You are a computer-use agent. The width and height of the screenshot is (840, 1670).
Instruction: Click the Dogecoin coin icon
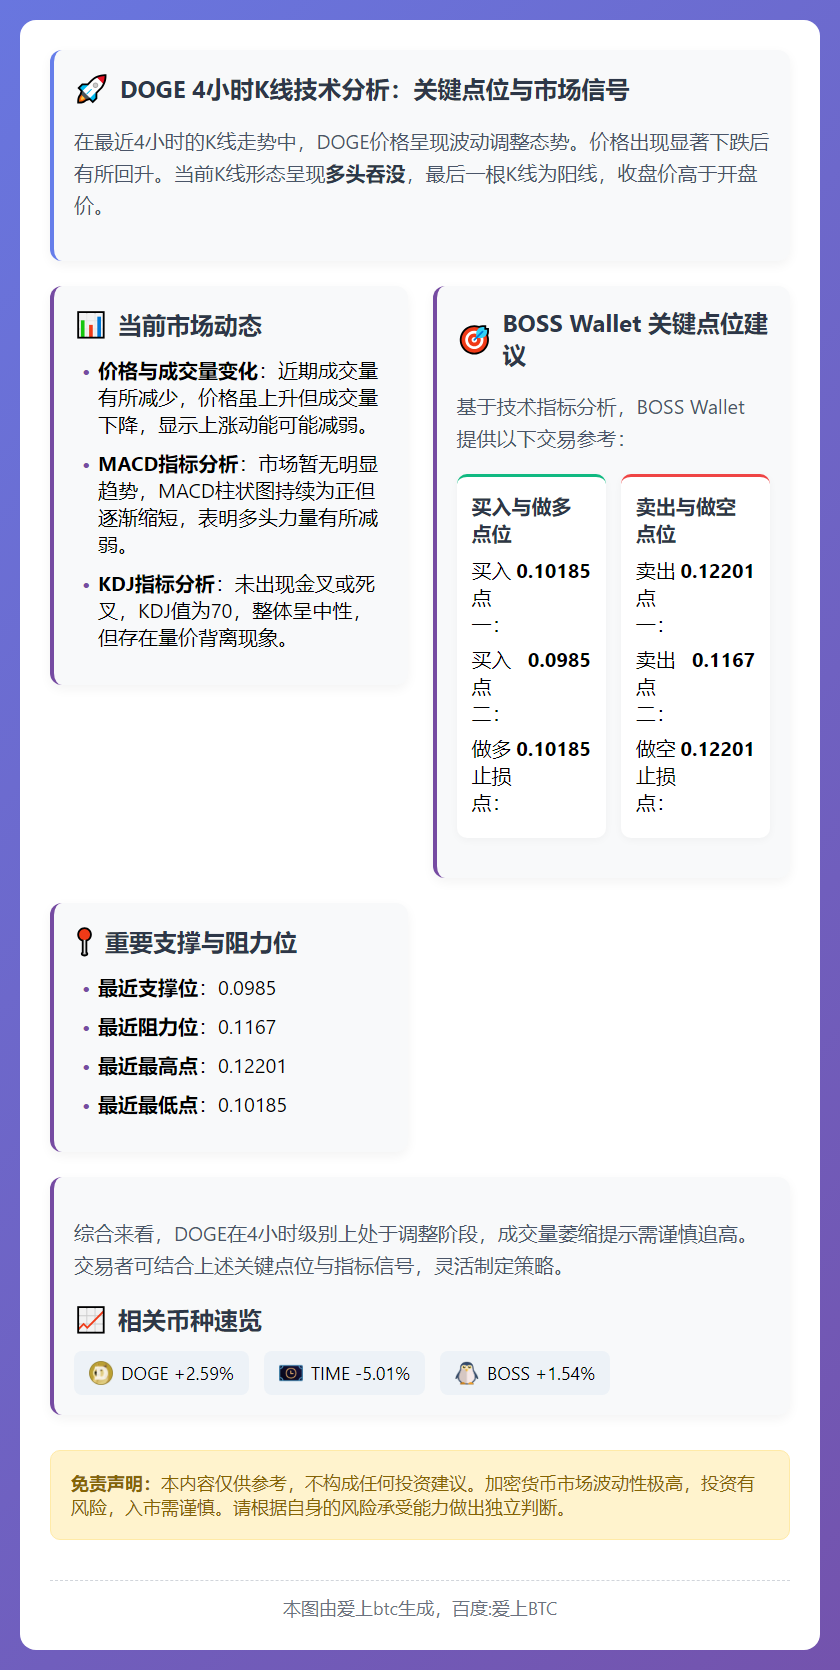click(x=101, y=1374)
